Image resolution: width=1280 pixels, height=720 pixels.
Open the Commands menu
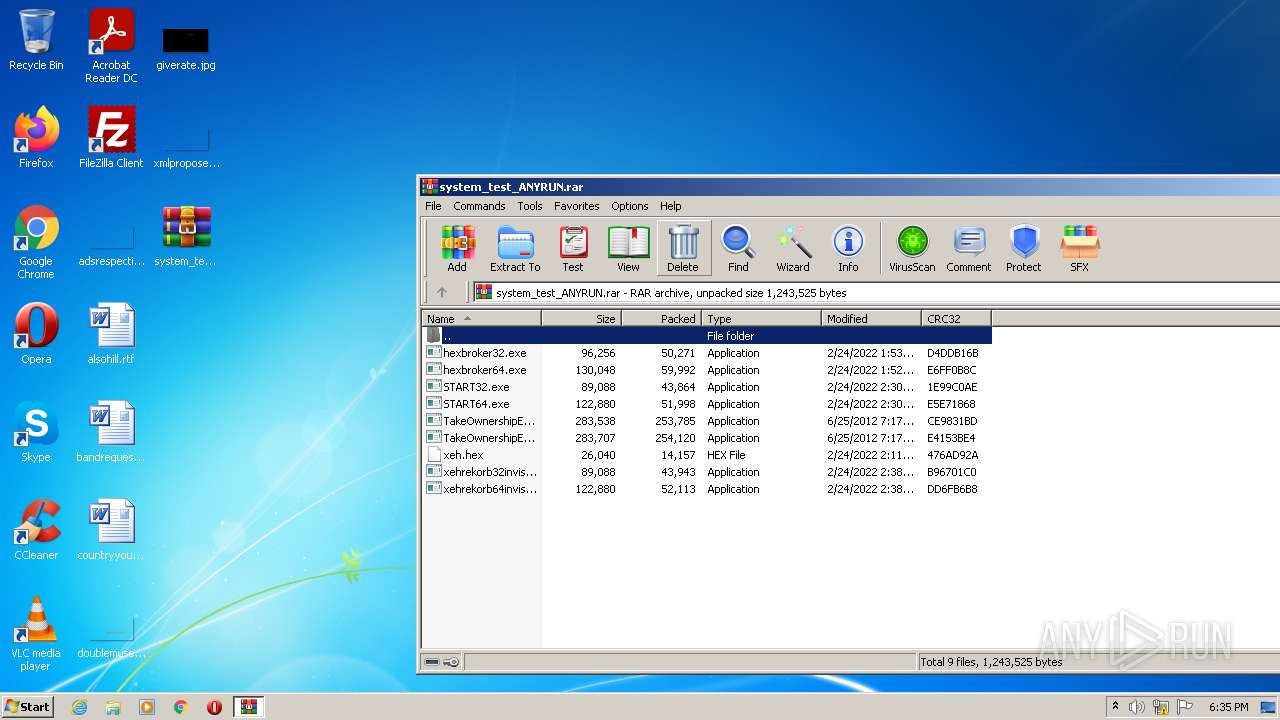point(479,206)
